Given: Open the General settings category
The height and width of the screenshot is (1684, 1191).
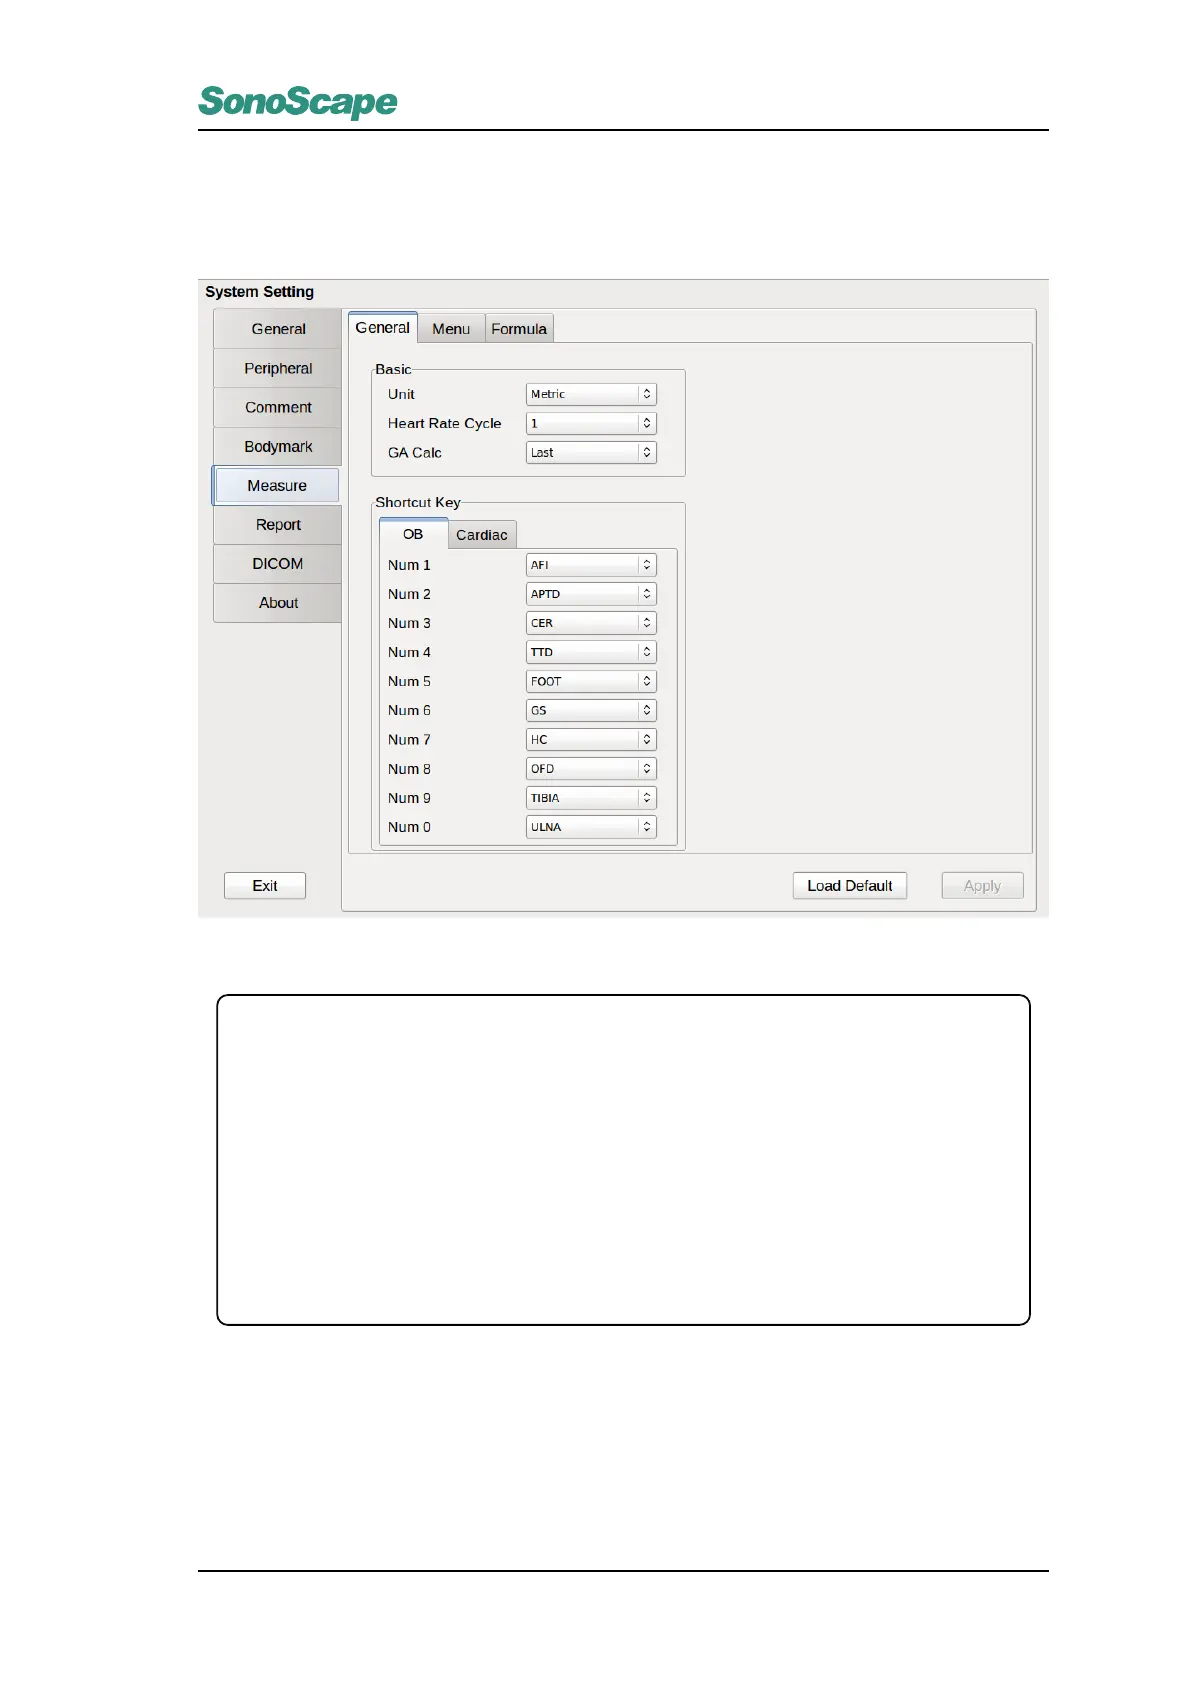Looking at the screenshot, I should point(277,329).
